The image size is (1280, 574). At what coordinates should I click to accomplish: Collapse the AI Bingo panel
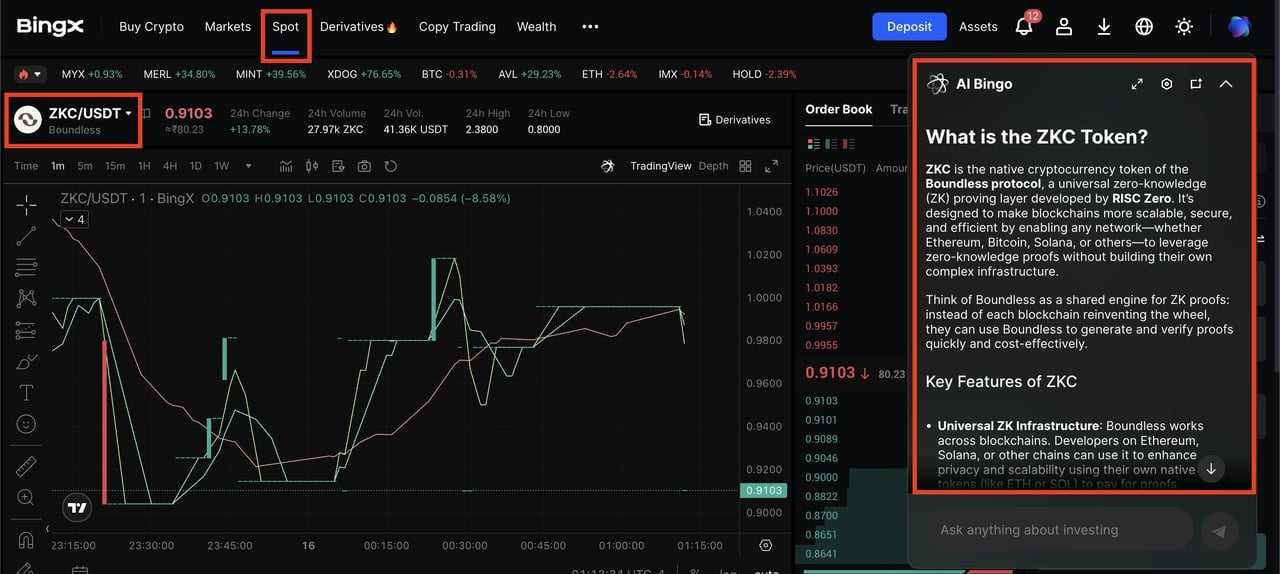coord(1226,84)
